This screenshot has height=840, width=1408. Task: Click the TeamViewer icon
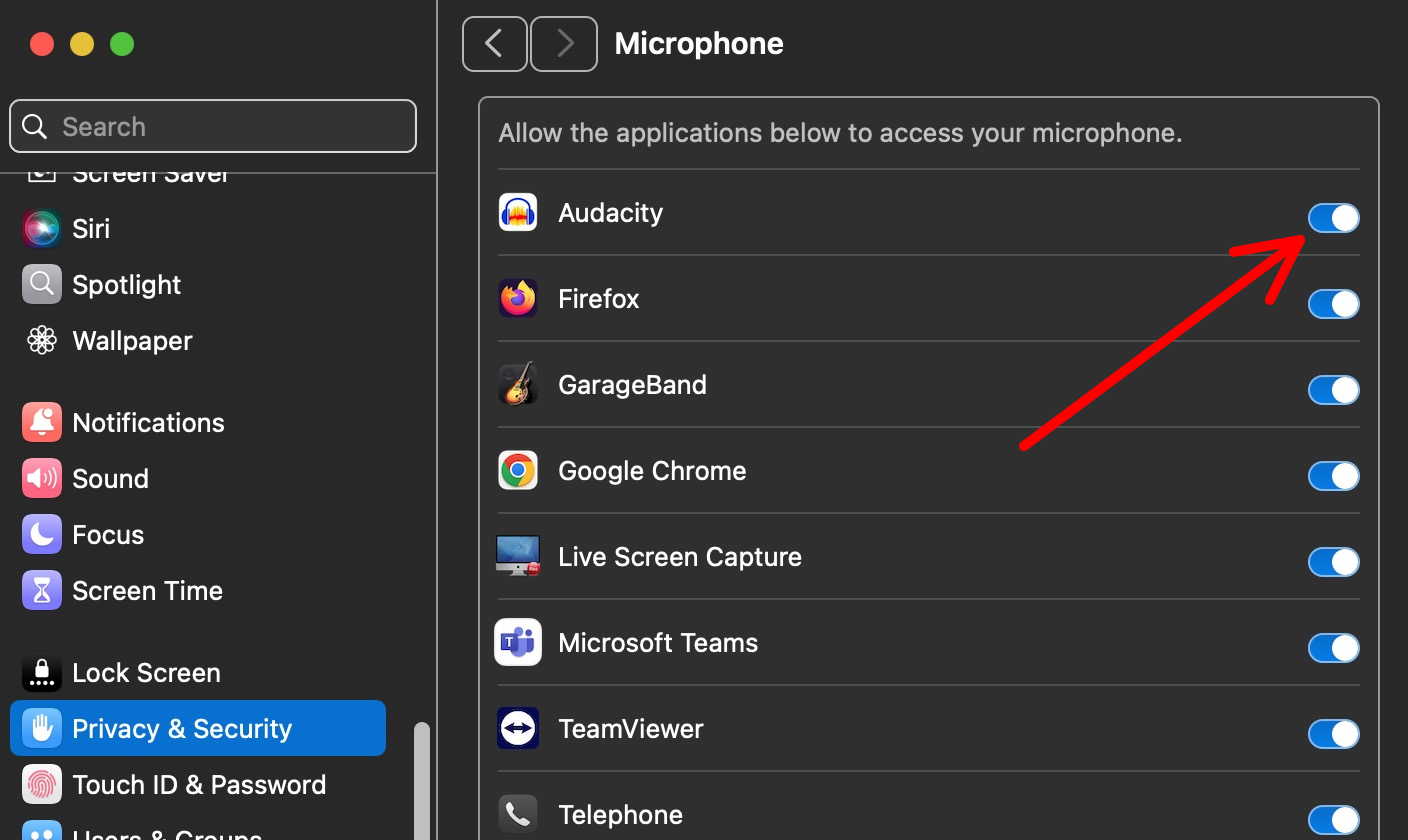518,729
